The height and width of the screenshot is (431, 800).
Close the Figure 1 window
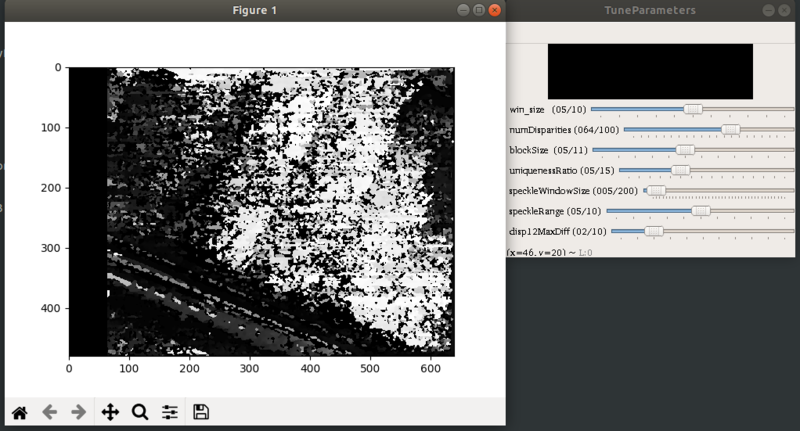coord(493,10)
